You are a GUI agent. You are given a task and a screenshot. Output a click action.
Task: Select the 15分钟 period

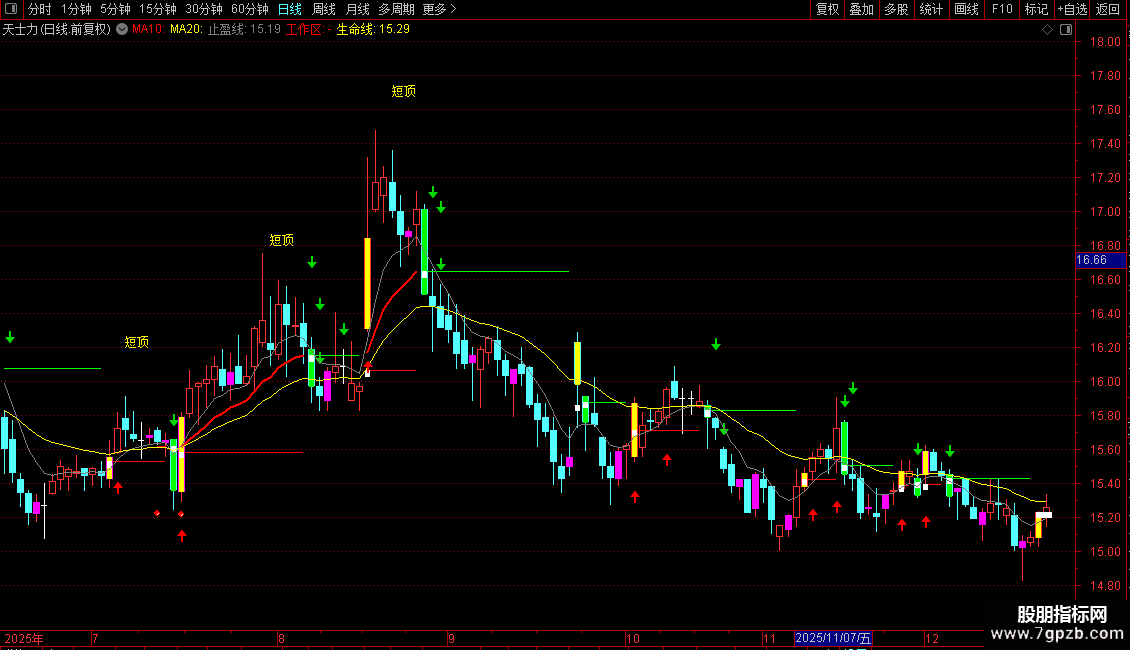click(157, 9)
